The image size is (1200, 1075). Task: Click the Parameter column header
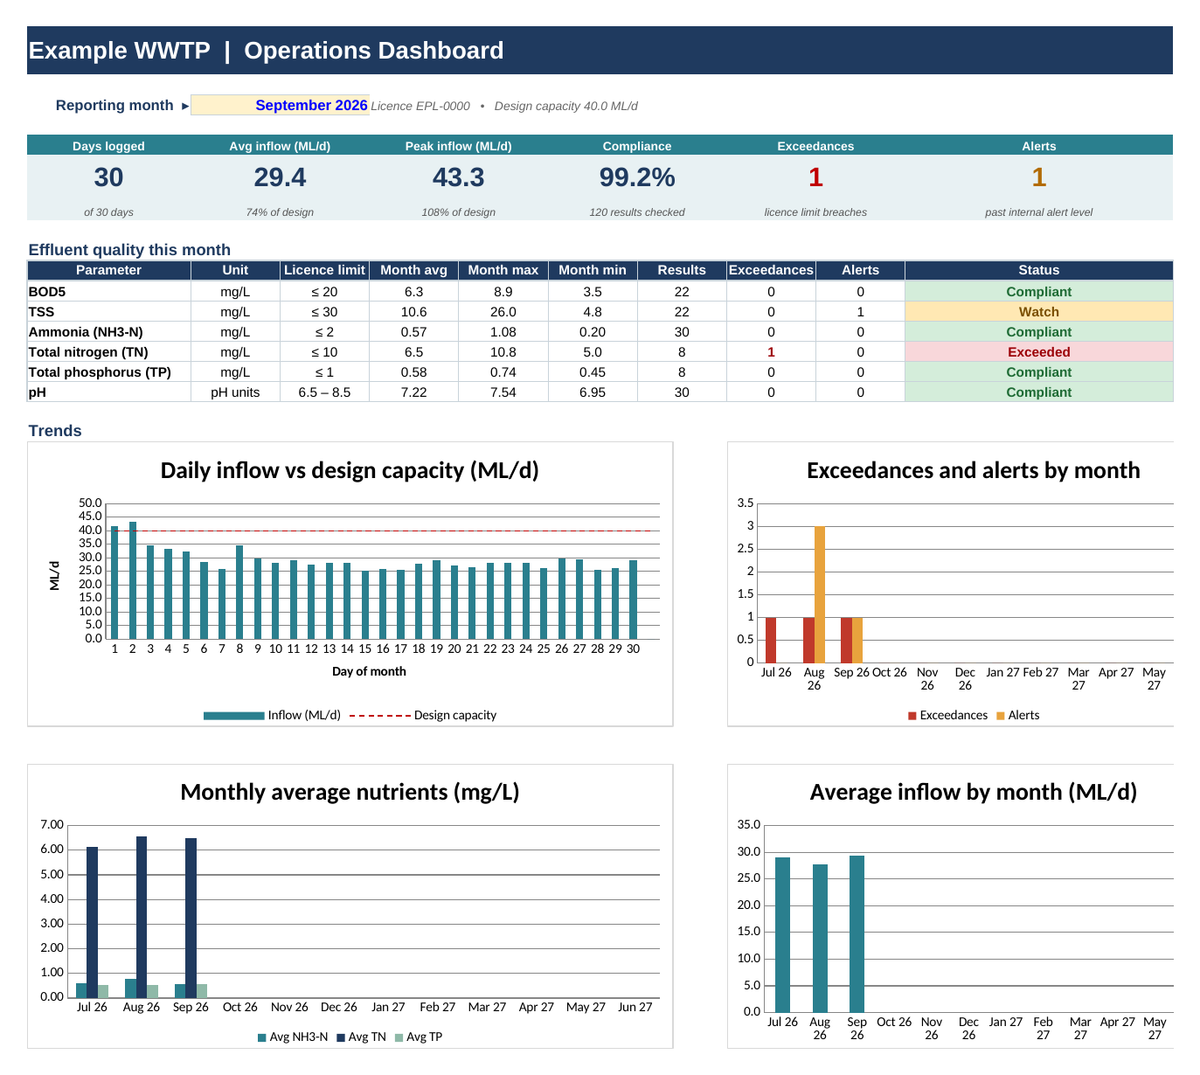tap(109, 270)
